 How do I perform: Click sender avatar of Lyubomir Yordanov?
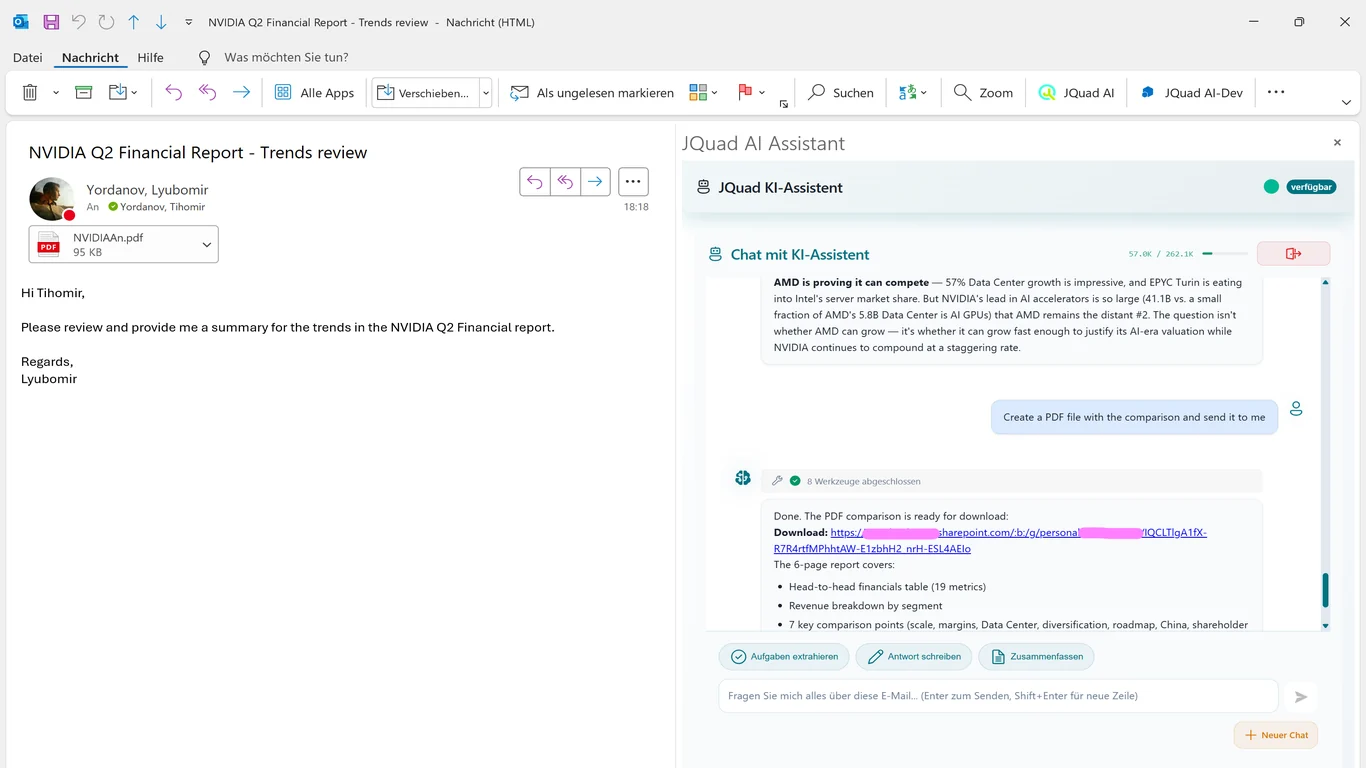52,199
